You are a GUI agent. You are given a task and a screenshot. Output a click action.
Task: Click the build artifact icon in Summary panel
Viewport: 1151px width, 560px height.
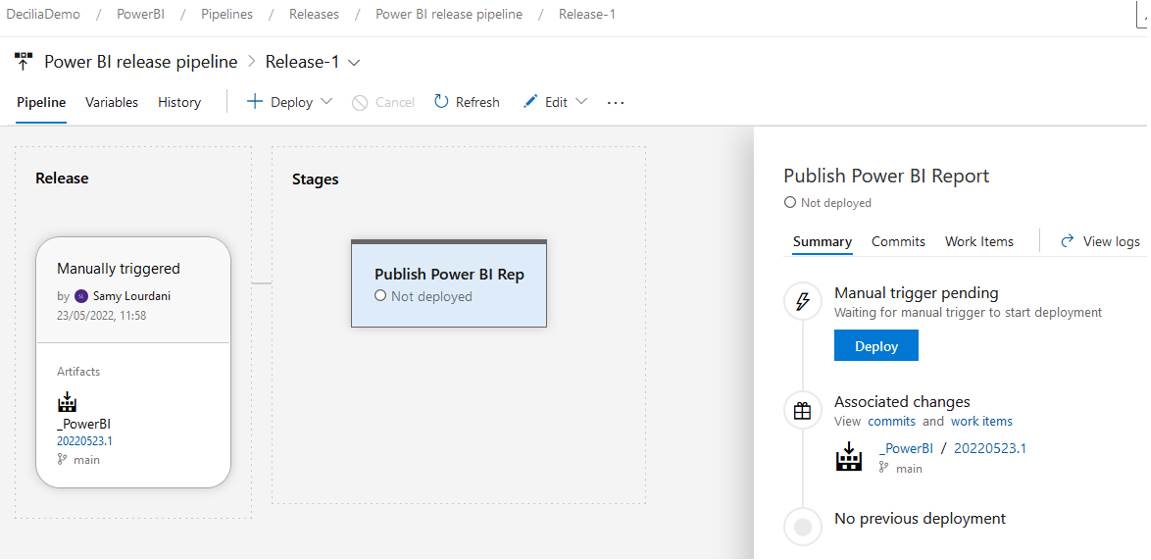click(849, 457)
